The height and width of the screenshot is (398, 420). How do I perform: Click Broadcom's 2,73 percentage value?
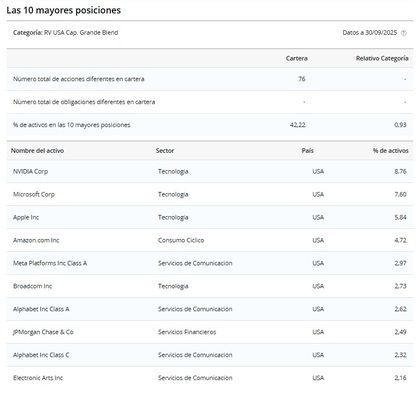pyautogui.click(x=400, y=286)
